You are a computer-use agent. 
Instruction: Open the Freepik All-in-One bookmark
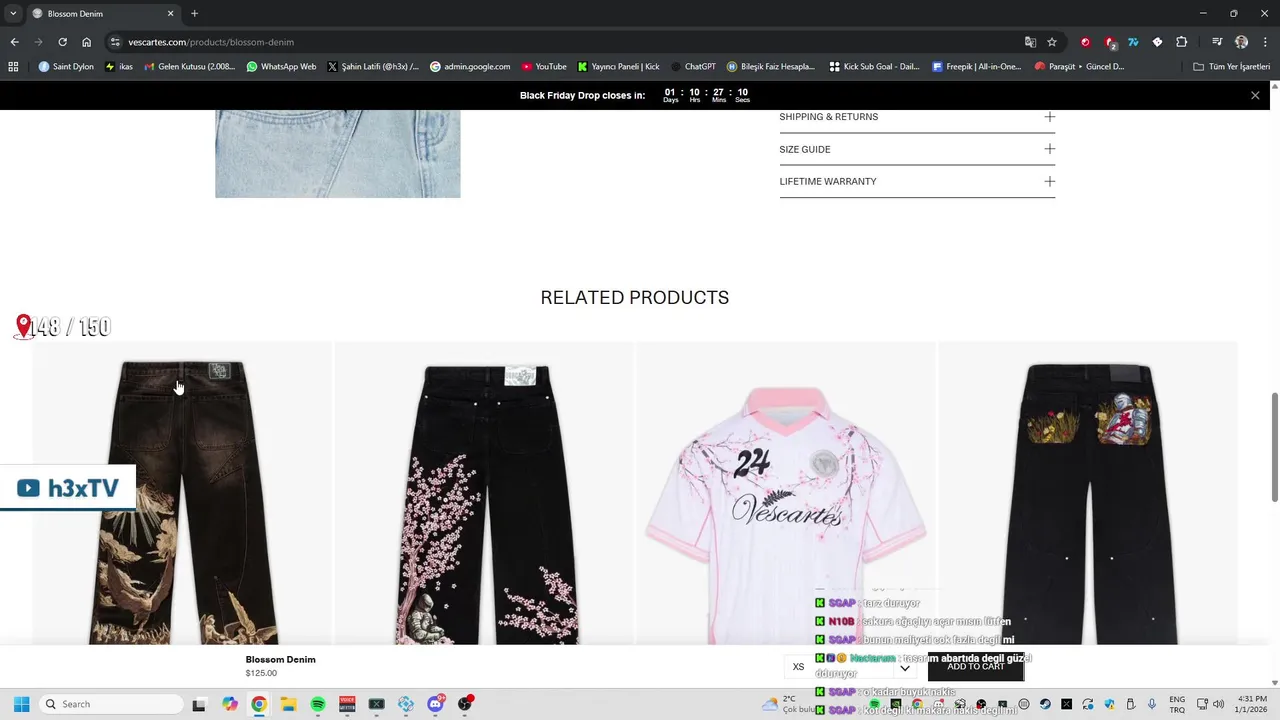(977, 67)
